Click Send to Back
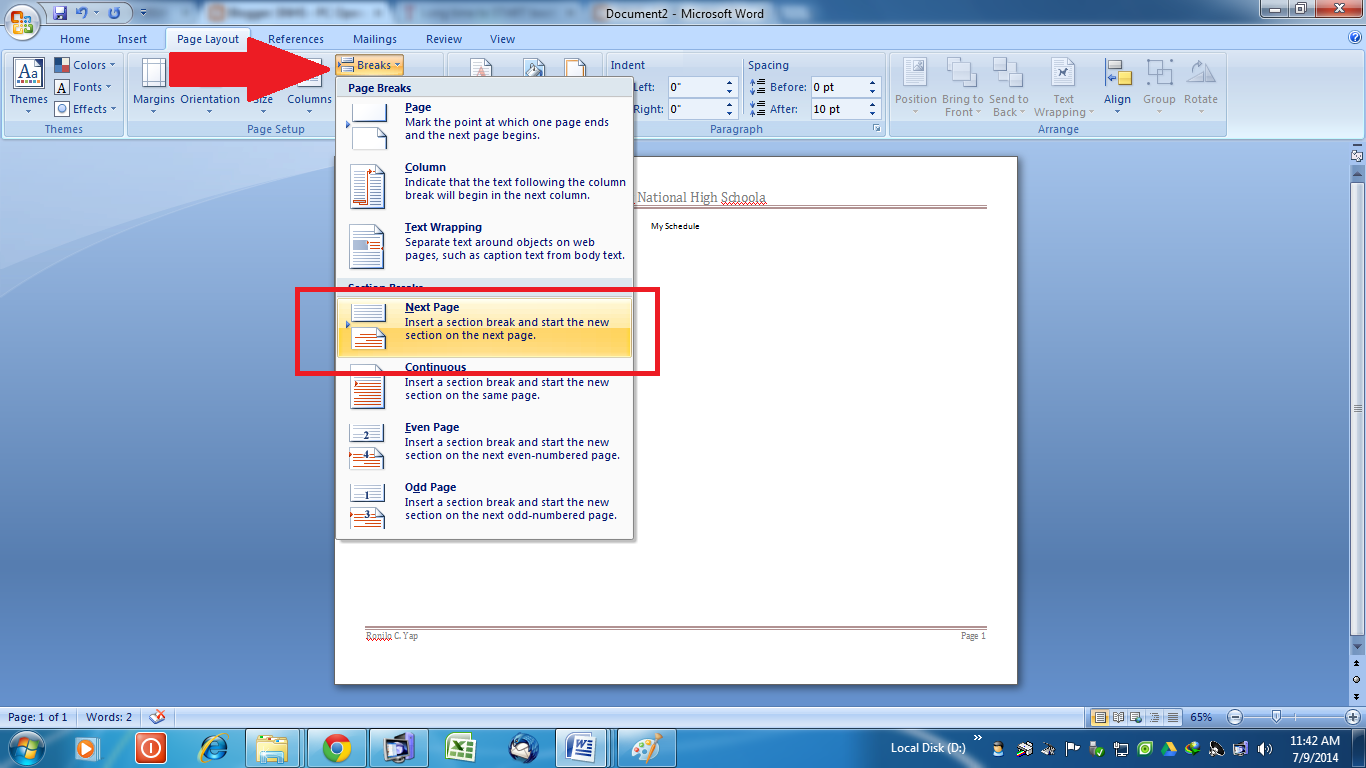This screenshot has width=1366, height=768. tap(1009, 87)
